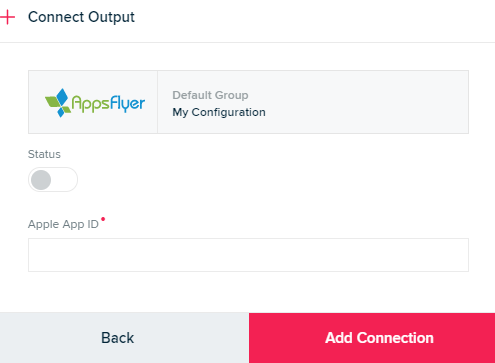Image resolution: width=495 pixels, height=363 pixels.
Task: Select the blue diamond in AppsFlyer logo
Action: click(x=62, y=96)
